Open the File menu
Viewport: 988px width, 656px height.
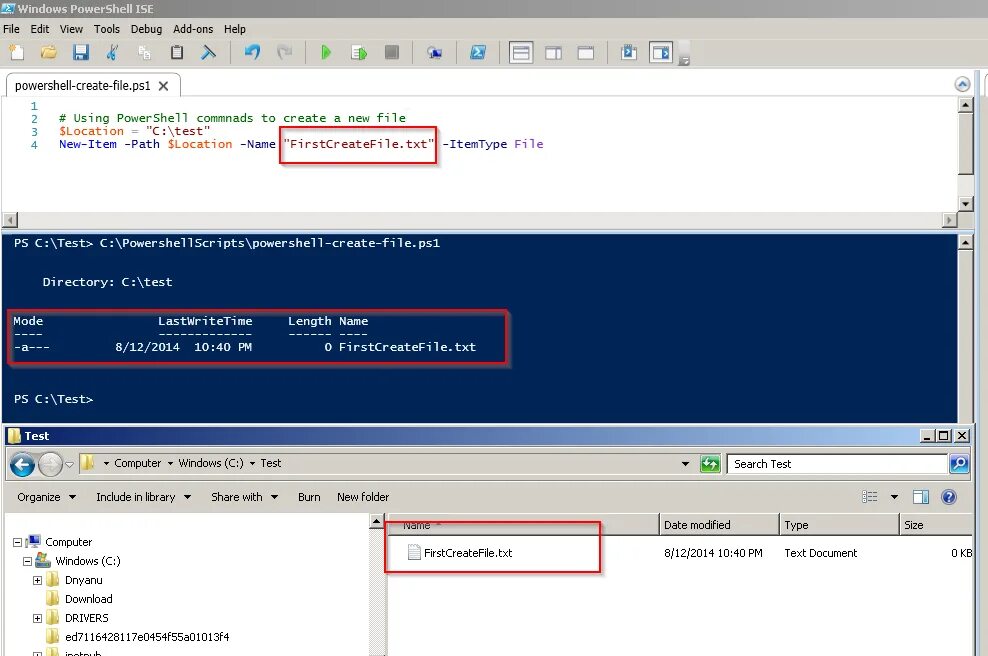[x=11, y=29]
